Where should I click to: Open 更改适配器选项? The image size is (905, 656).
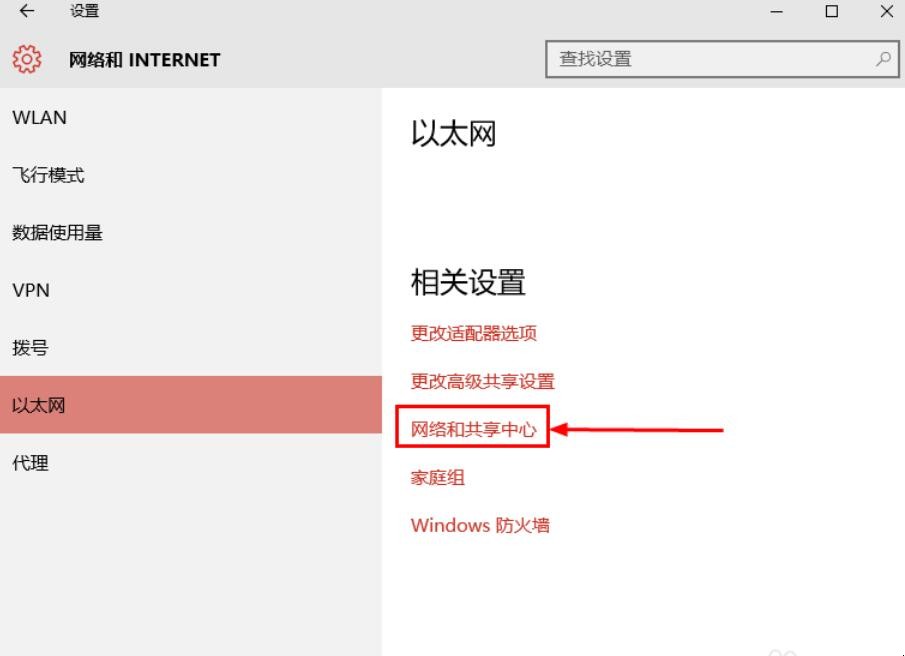(474, 334)
